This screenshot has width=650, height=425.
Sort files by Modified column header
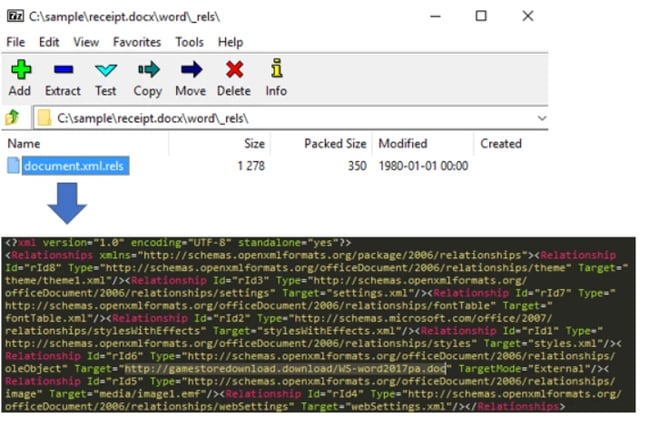coord(403,143)
